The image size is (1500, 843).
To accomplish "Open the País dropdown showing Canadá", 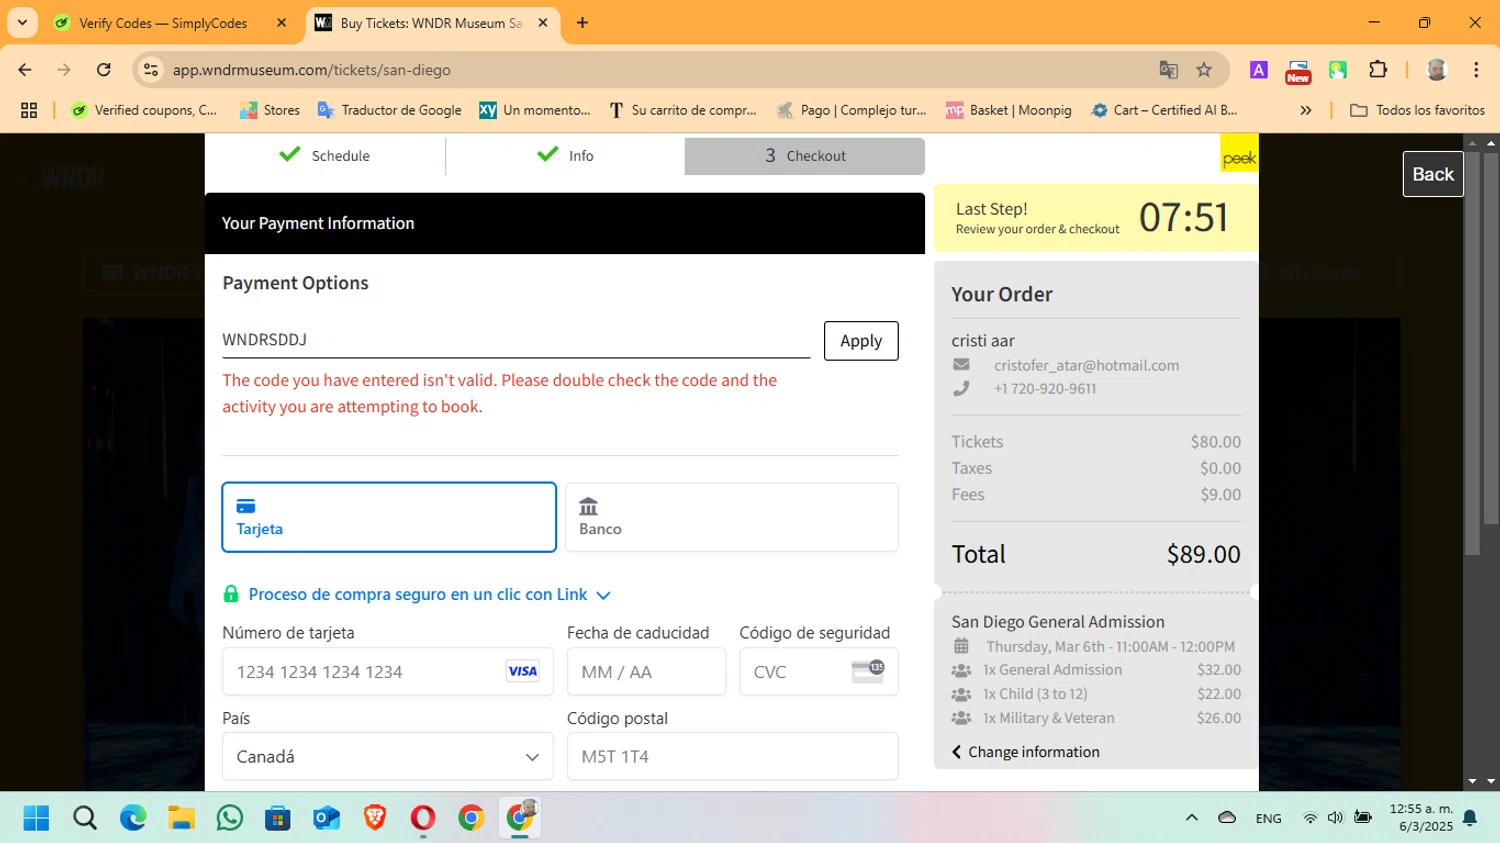I will point(388,757).
